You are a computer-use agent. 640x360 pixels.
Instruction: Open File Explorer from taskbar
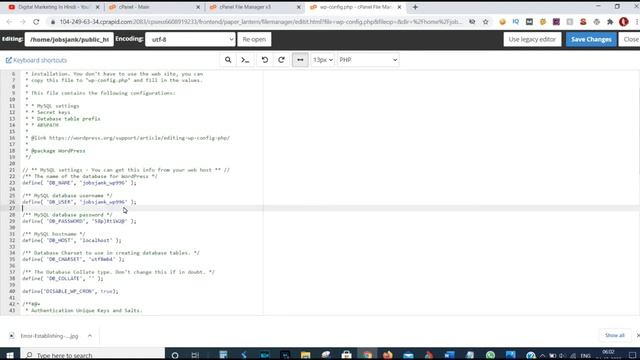(305, 355)
